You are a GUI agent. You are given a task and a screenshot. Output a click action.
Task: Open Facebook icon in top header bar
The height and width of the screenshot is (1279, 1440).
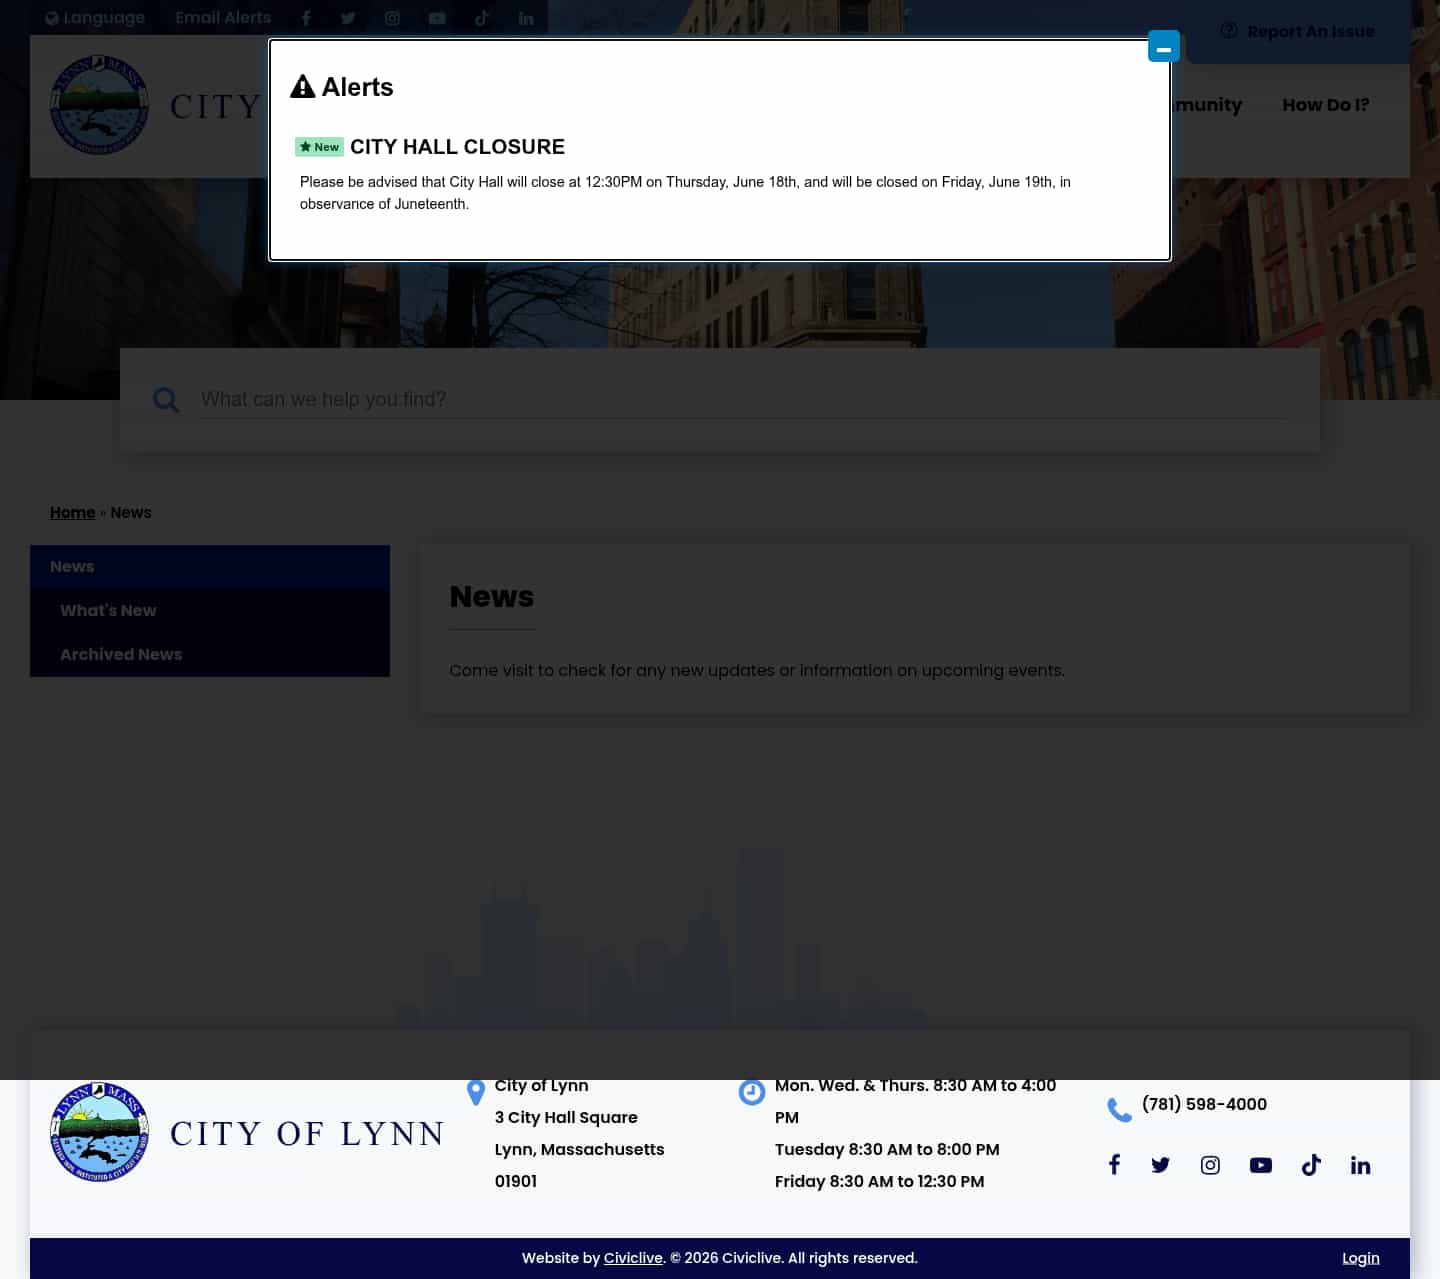pyautogui.click(x=306, y=18)
